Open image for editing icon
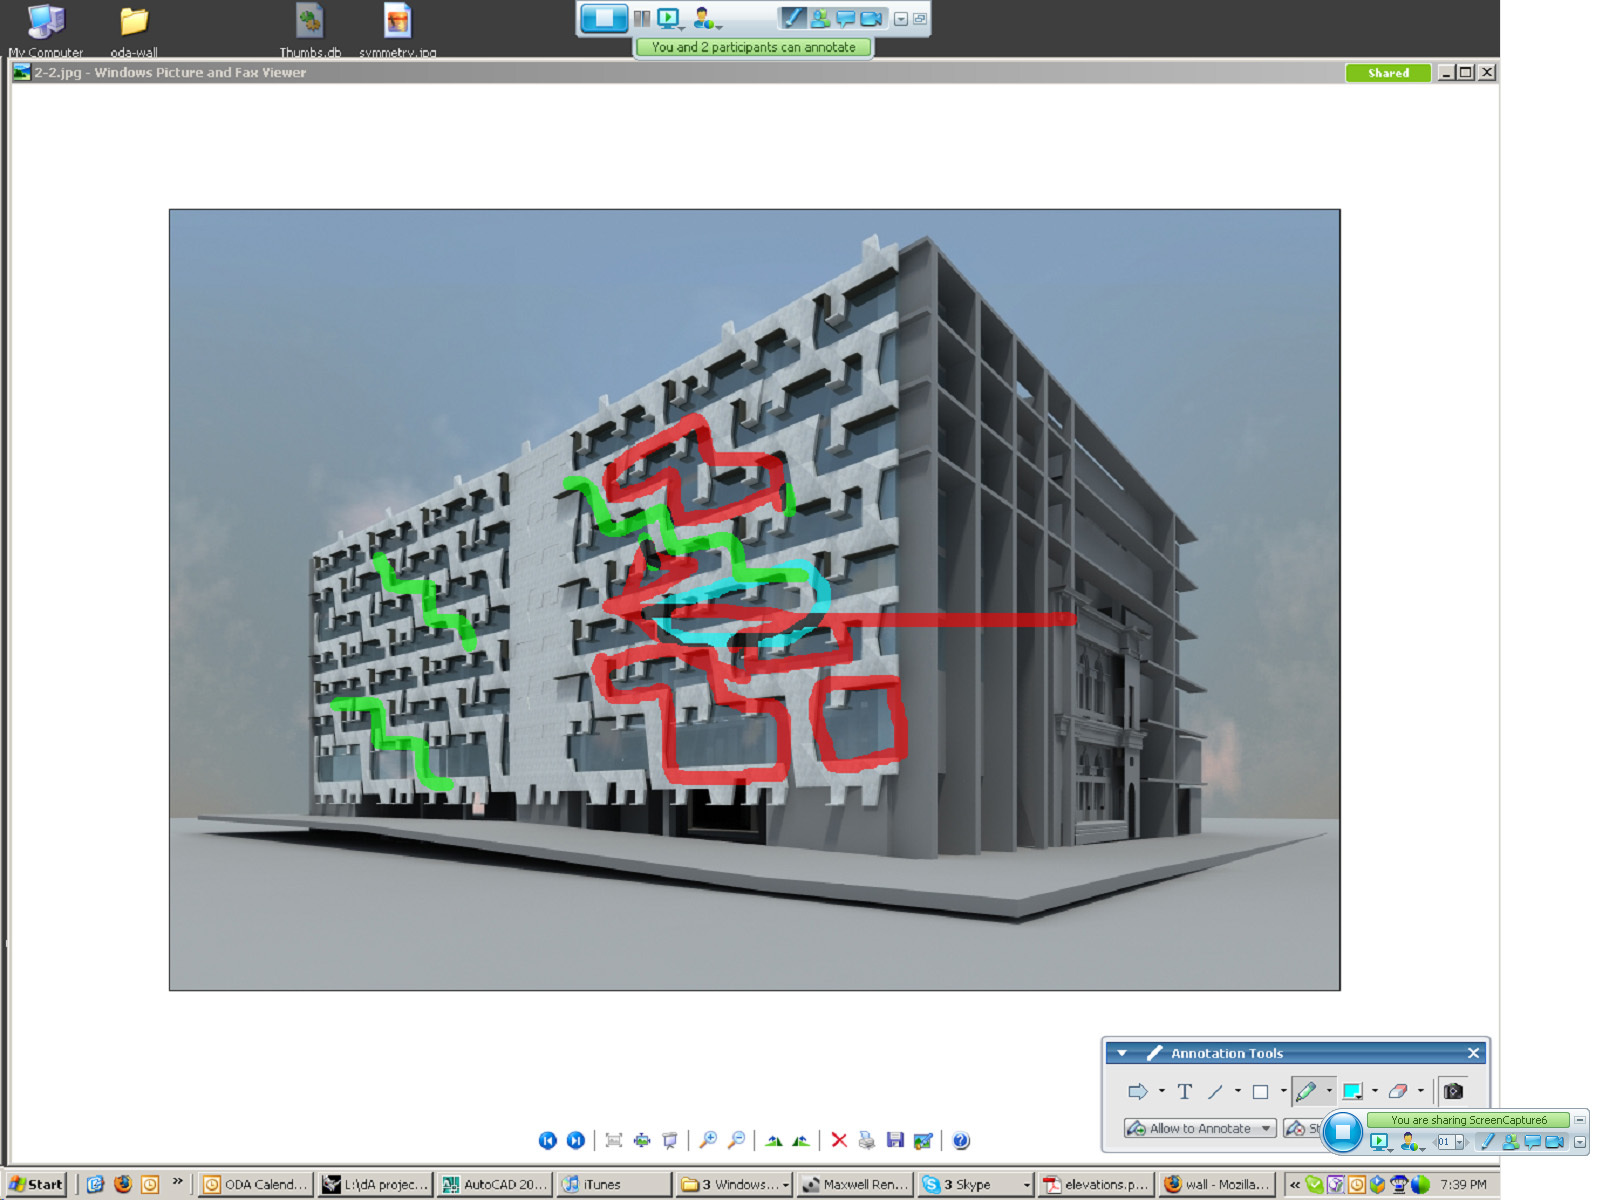This screenshot has height=1200, width=1600. 923,1140
